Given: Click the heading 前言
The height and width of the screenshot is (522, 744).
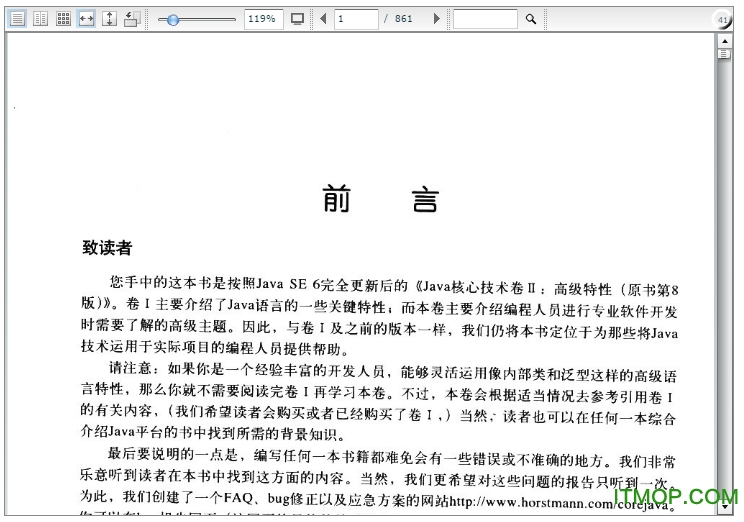Looking at the screenshot, I should (x=381, y=199).
